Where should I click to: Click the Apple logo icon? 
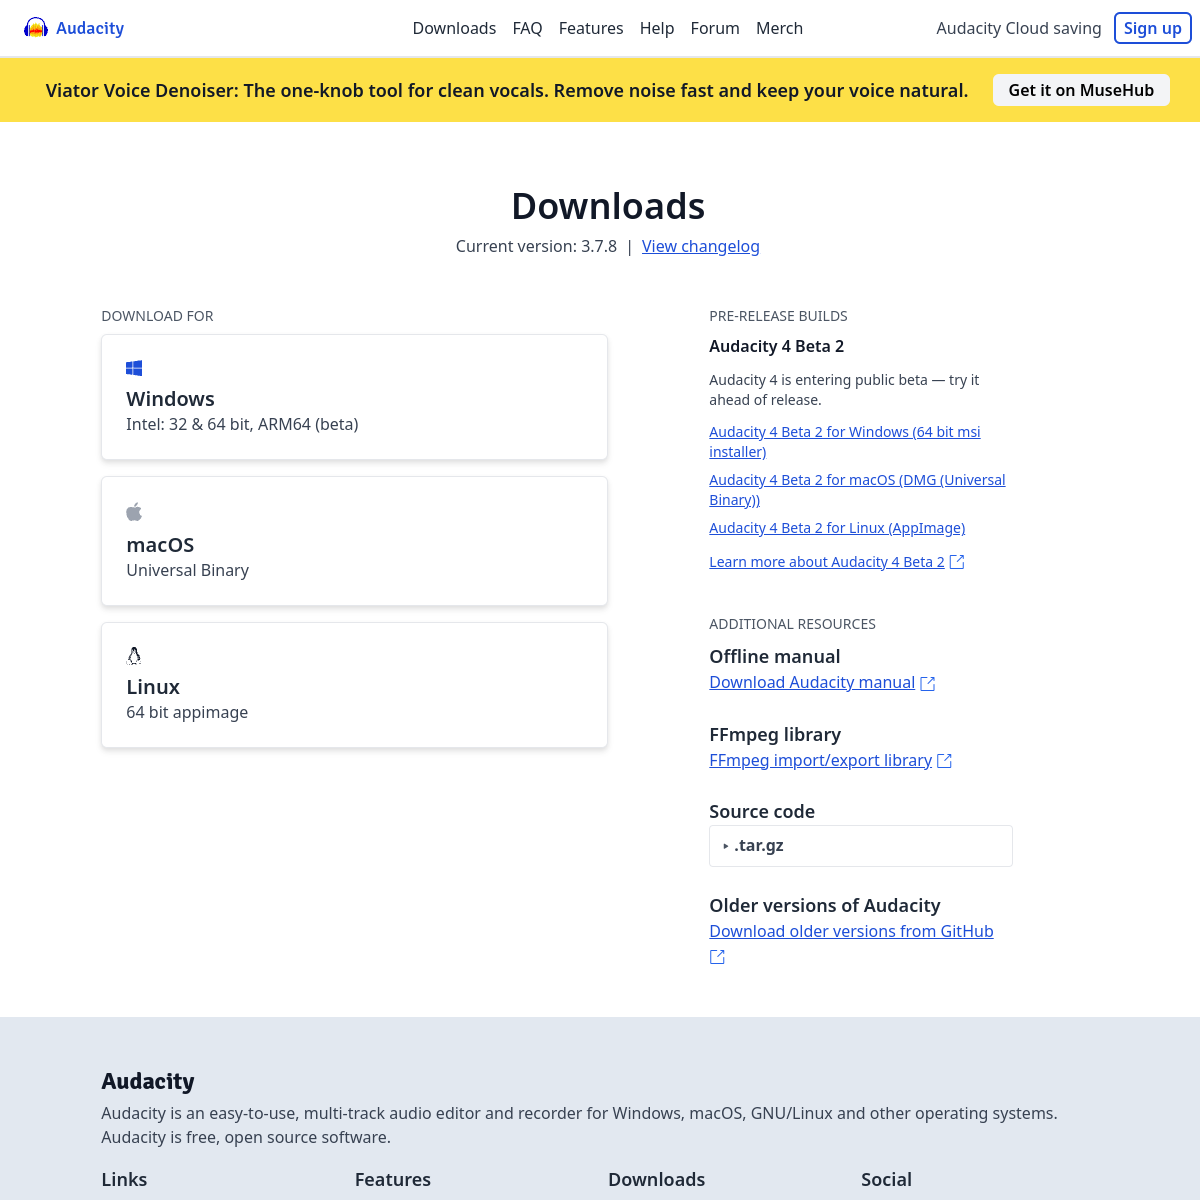pos(134,512)
